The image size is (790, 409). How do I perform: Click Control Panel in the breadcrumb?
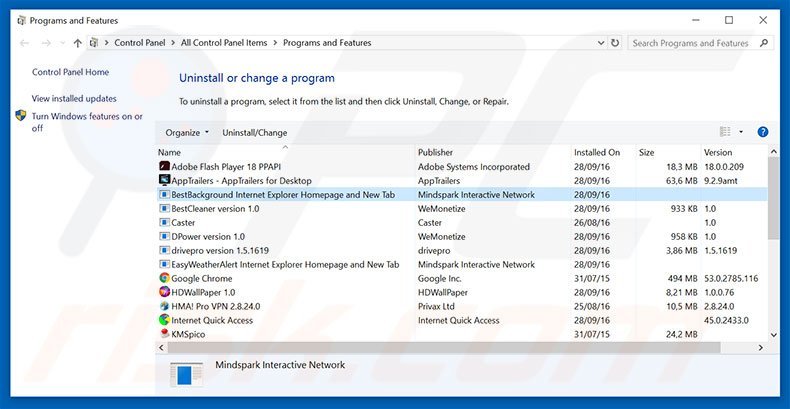[140, 43]
